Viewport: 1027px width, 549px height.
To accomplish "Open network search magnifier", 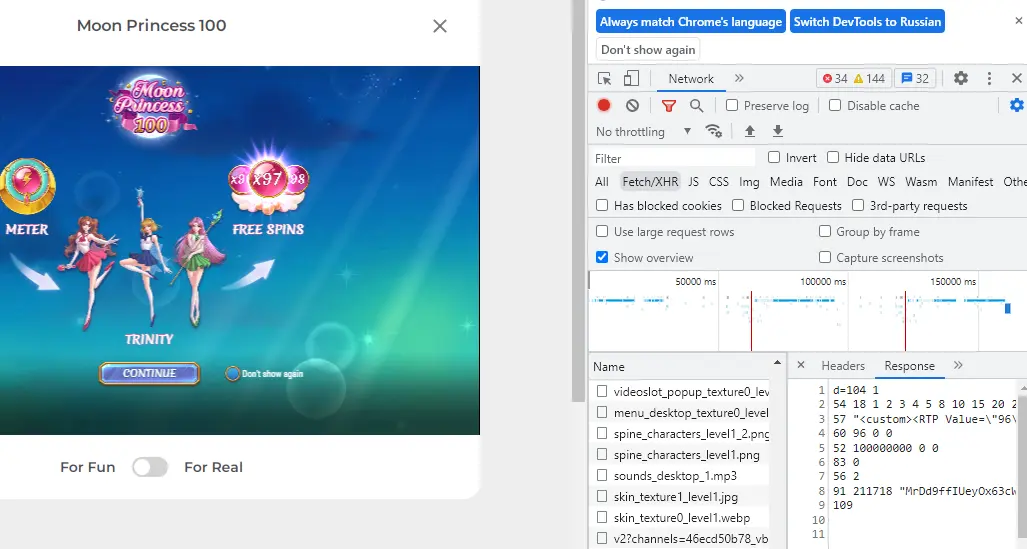I will 696,105.
